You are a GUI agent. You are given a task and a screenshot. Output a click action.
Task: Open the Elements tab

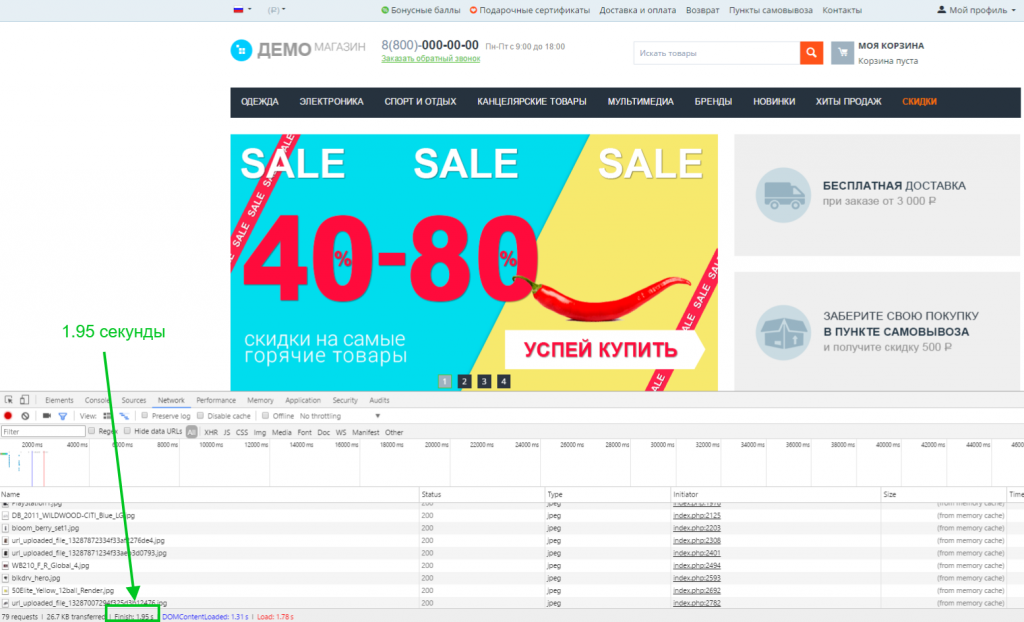tap(59, 401)
